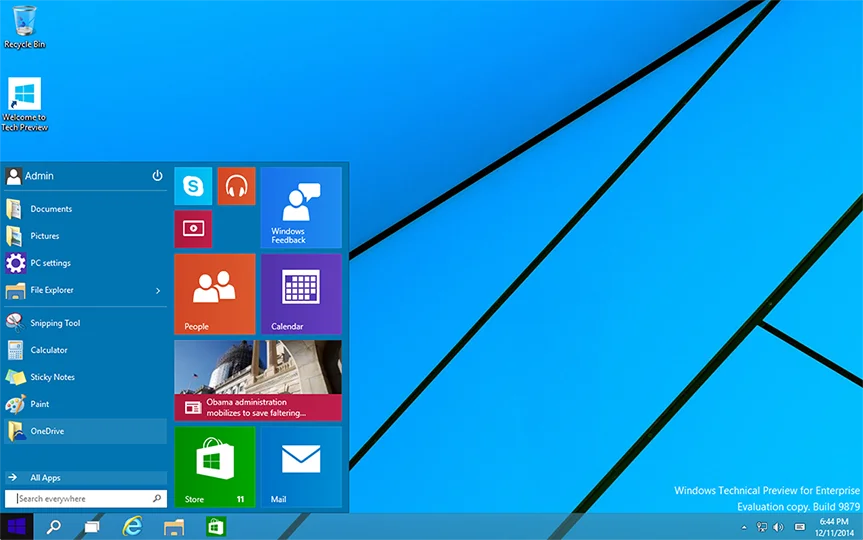Open the news tile about Obama administration
Viewport: 863px width, 540px height.
click(258, 380)
